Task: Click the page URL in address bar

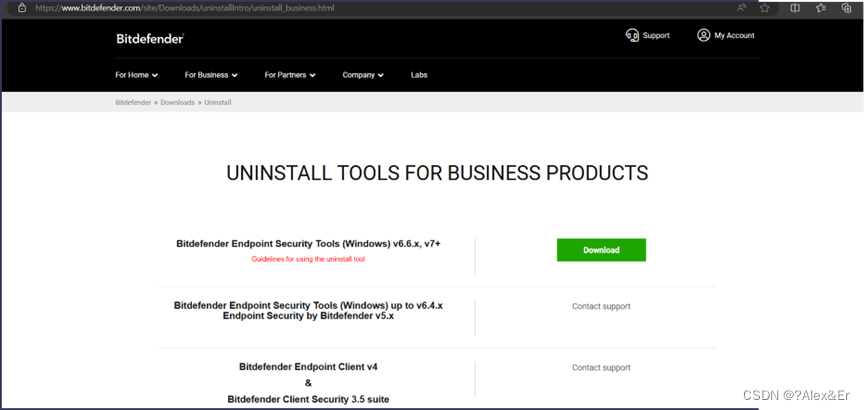Action: tap(184, 8)
